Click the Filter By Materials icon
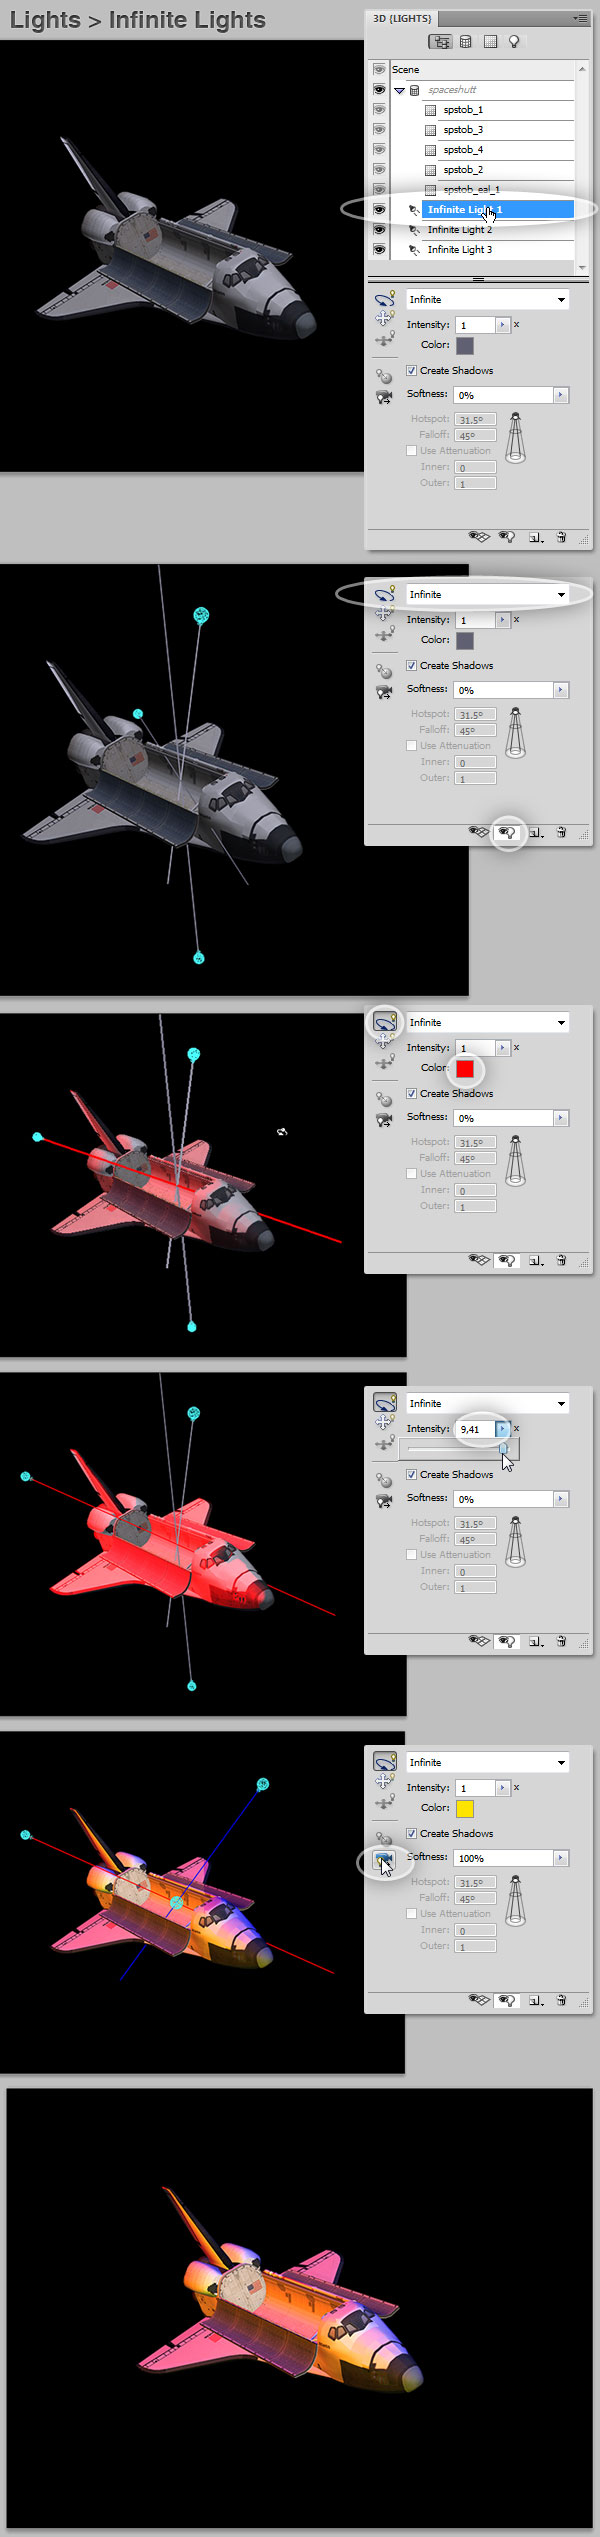This screenshot has height=2537, width=600. coord(490,42)
